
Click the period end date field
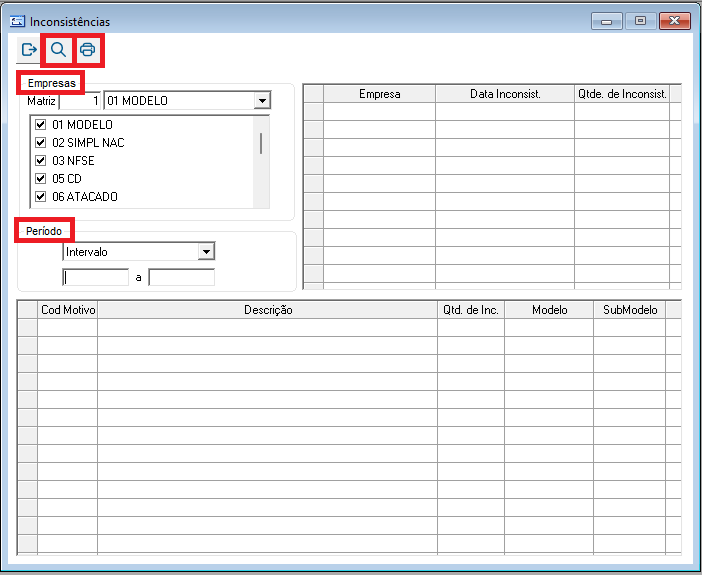point(182,278)
